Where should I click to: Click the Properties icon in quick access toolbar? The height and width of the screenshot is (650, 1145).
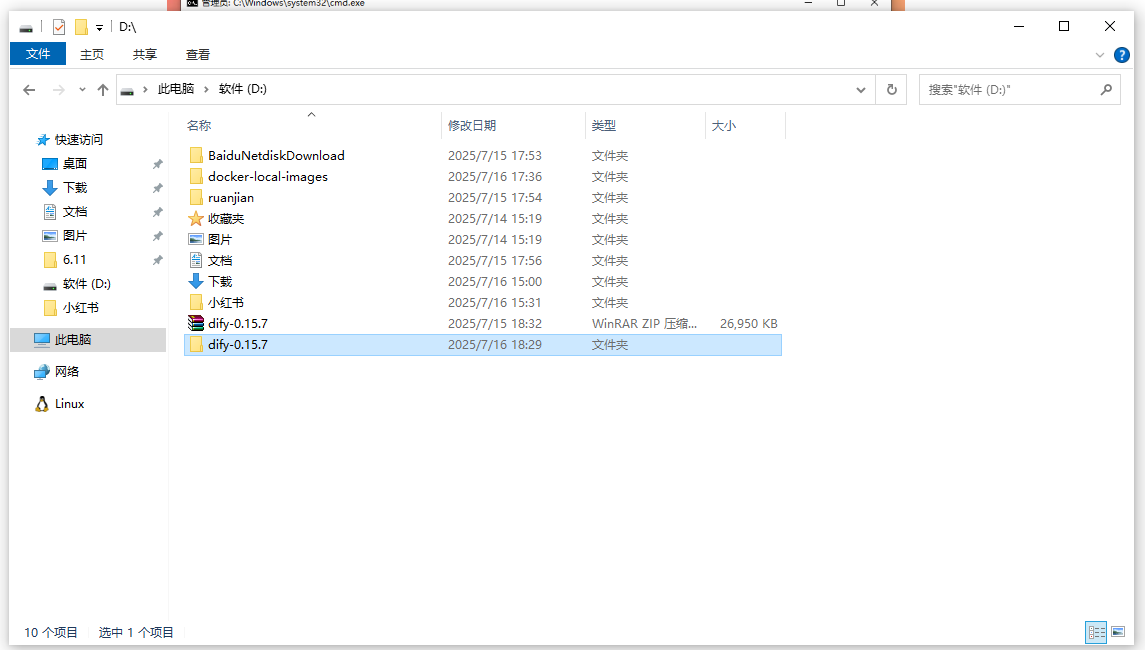(x=59, y=27)
